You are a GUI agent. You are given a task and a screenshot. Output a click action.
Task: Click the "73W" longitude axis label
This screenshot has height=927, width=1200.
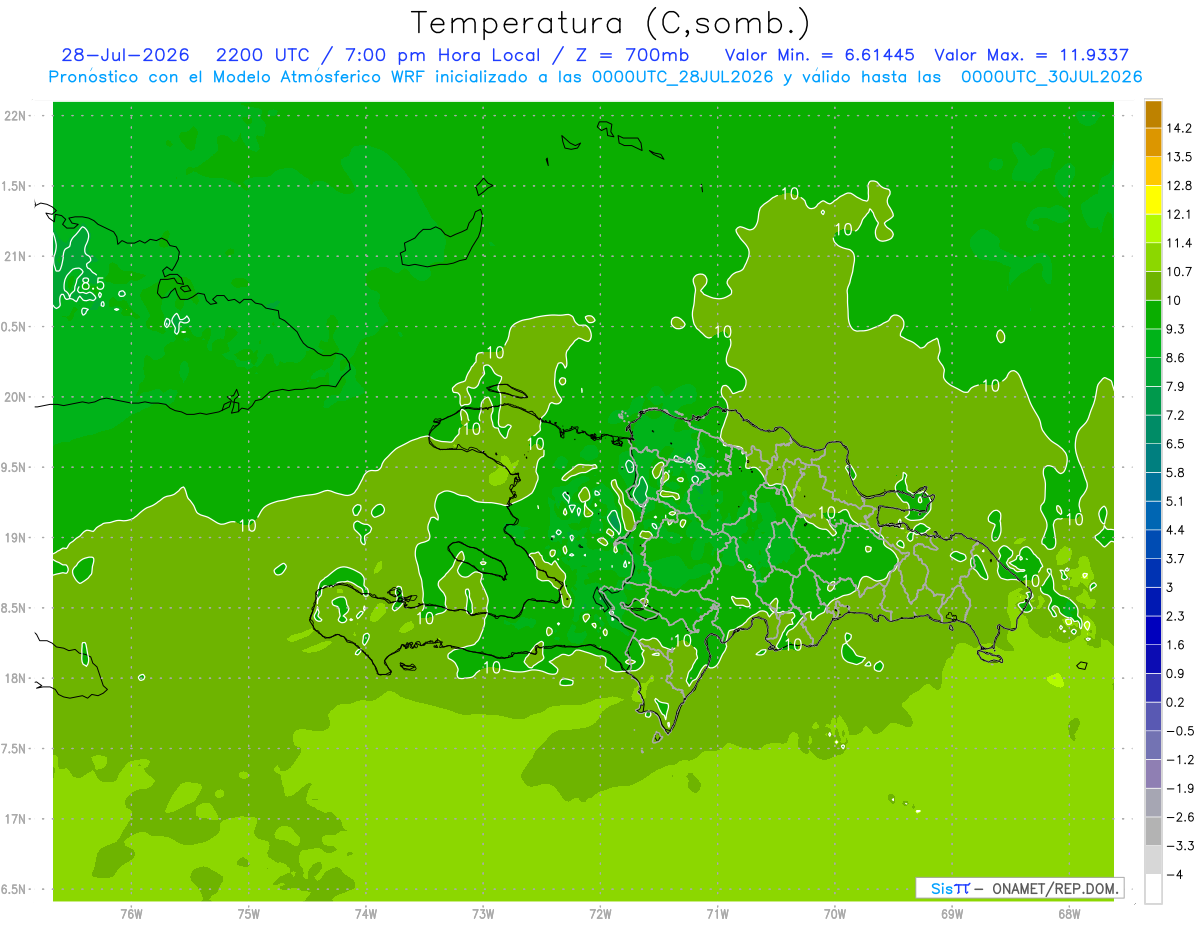[483, 914]
